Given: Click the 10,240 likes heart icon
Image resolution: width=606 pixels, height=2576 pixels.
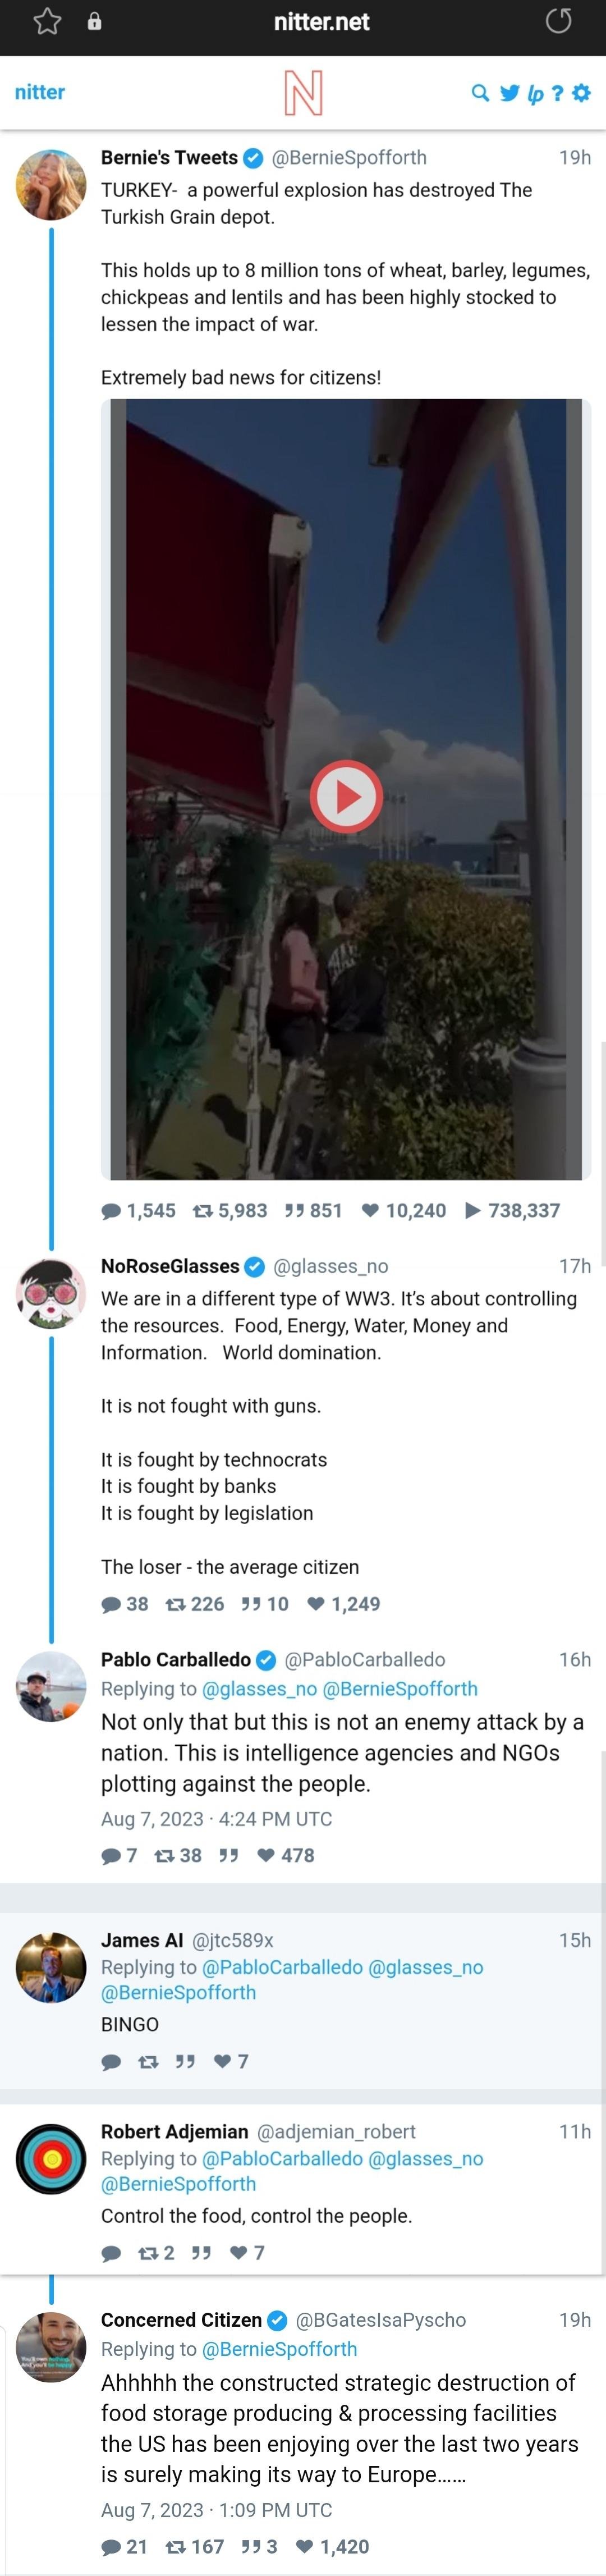Looking at the screenshot, I should tap(370, 1210).
